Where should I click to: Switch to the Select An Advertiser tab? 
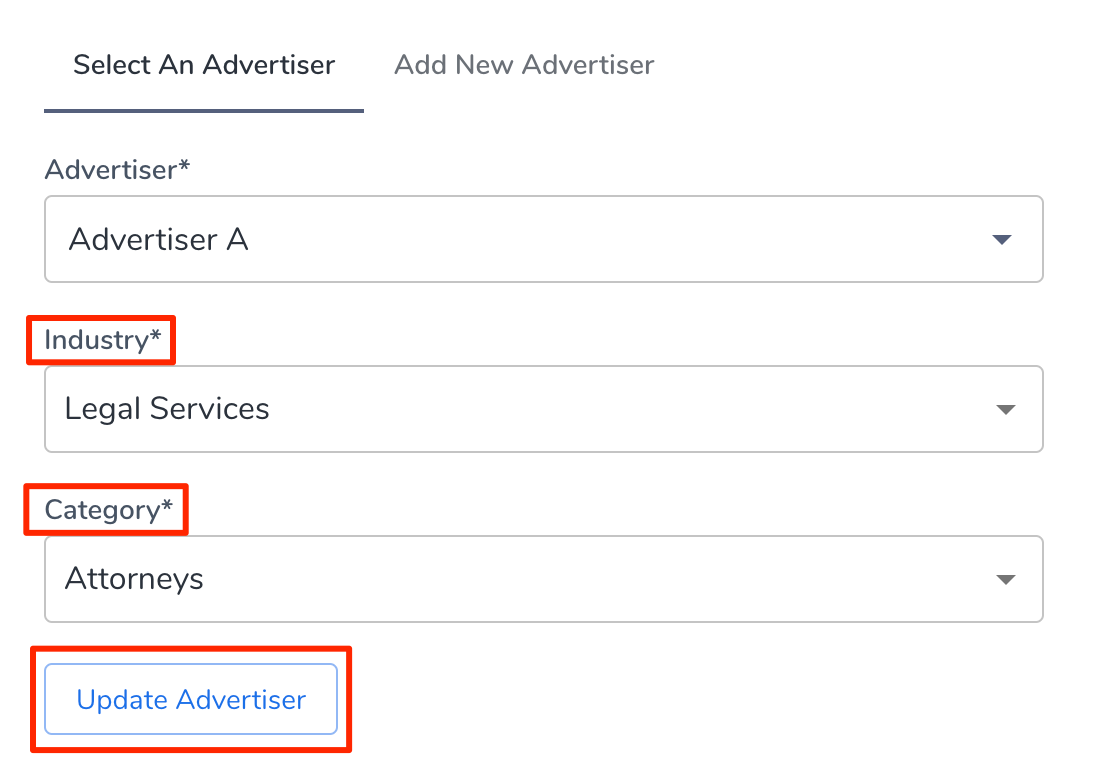point(204,66)
